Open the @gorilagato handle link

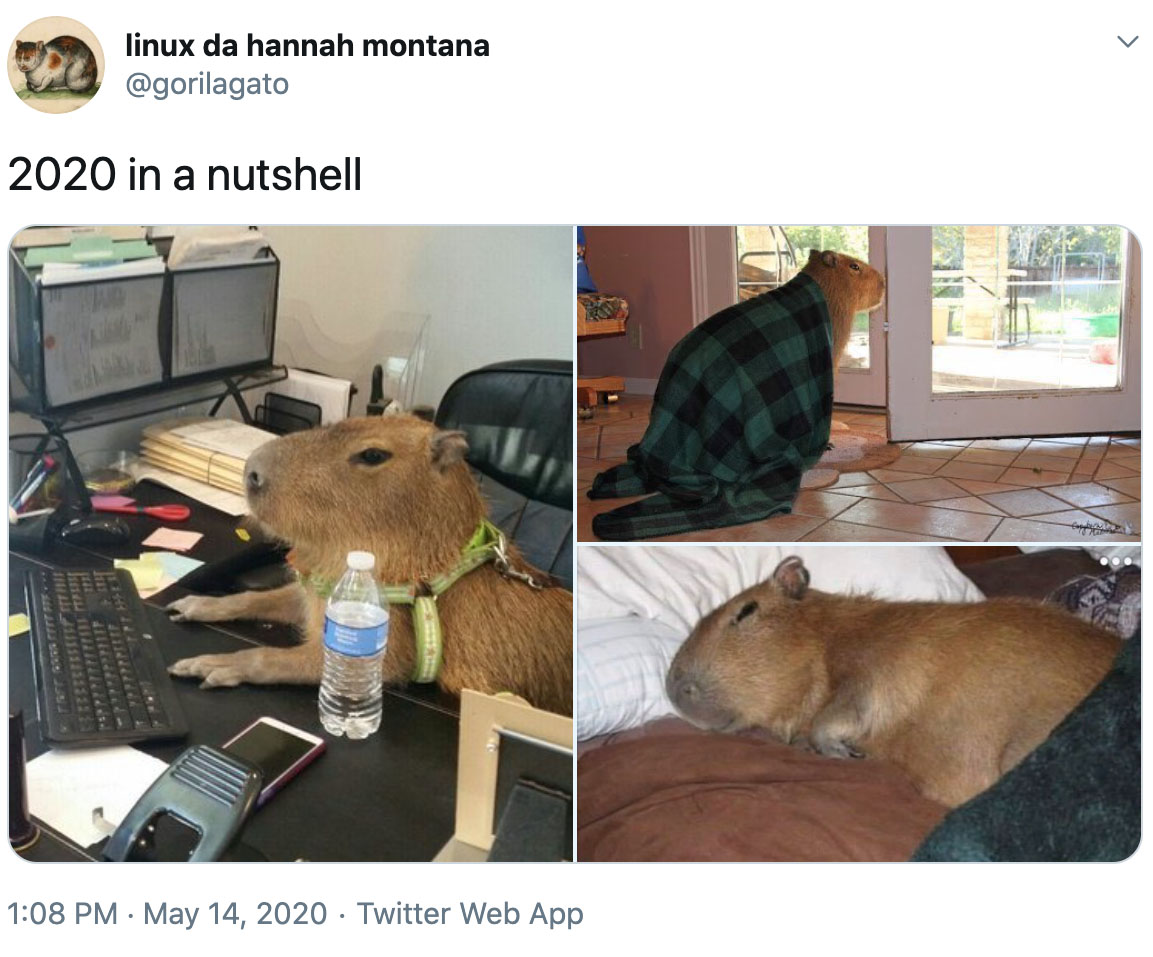(x=207, y=85)
